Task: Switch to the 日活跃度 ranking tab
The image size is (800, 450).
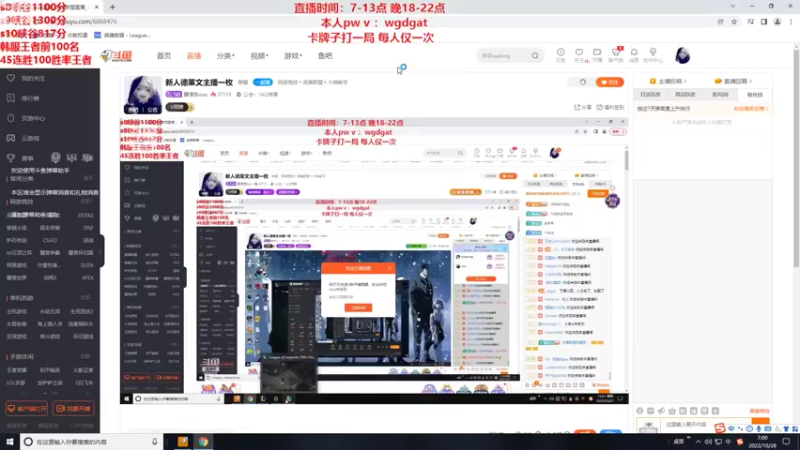Action: [651, 94]
